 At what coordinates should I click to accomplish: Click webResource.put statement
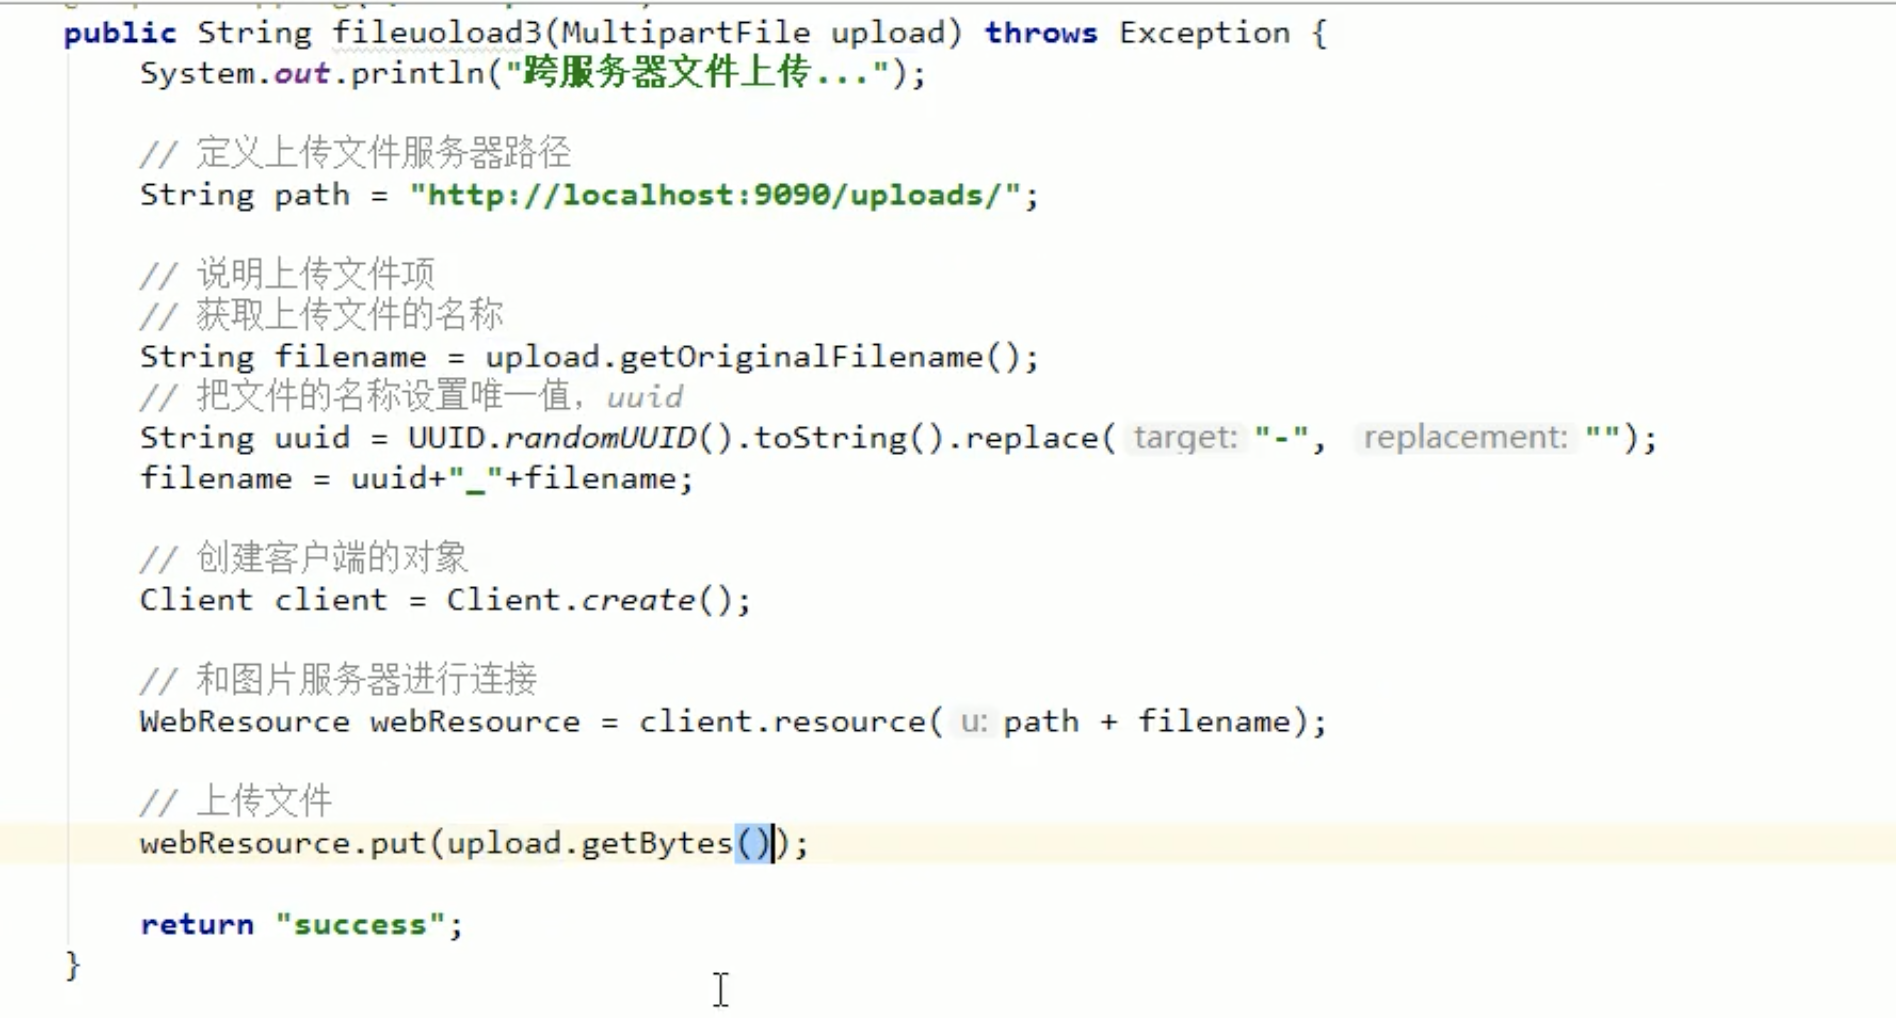point(474,844)
